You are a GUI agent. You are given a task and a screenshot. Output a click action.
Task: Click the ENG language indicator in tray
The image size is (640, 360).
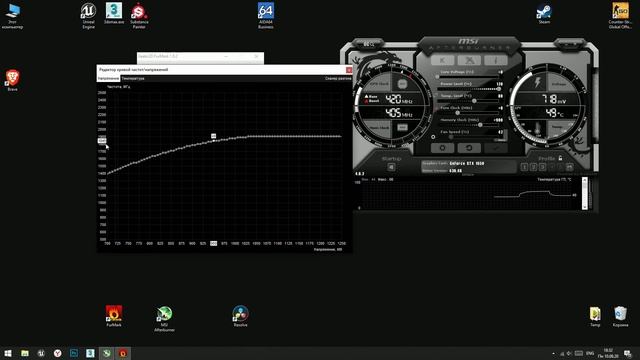590,353
